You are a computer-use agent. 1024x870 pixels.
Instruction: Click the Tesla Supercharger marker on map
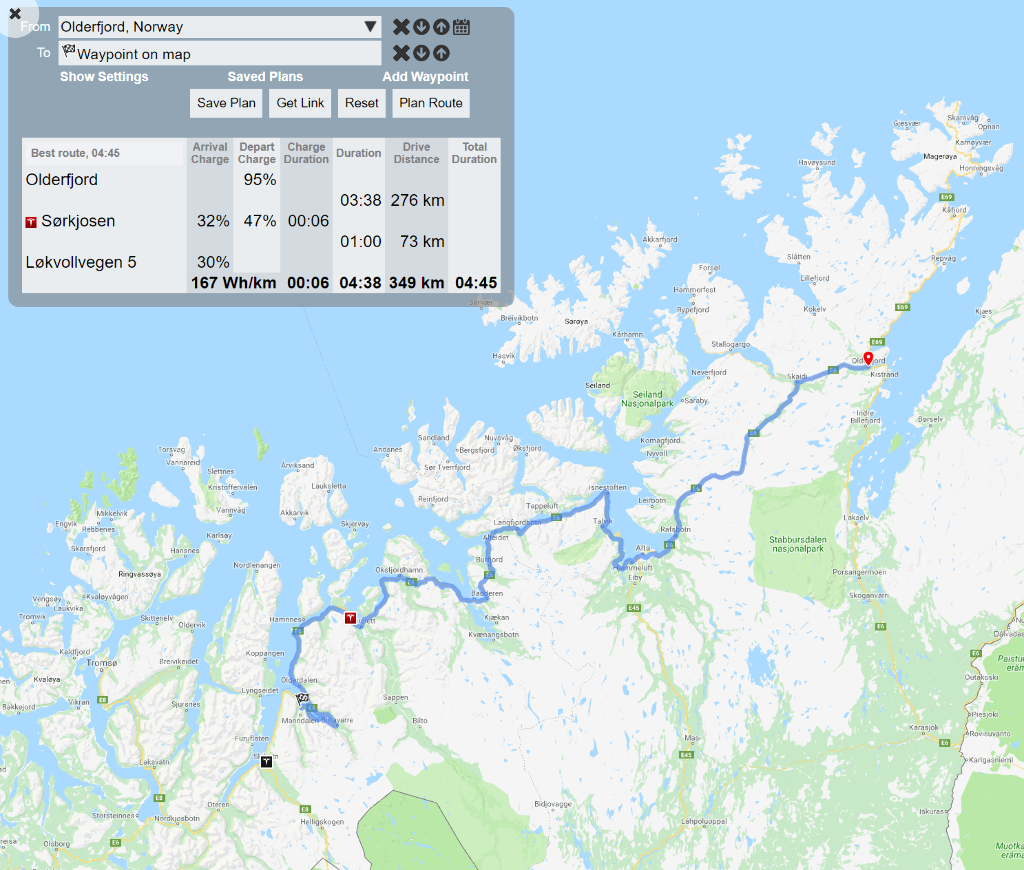[350, 618]
